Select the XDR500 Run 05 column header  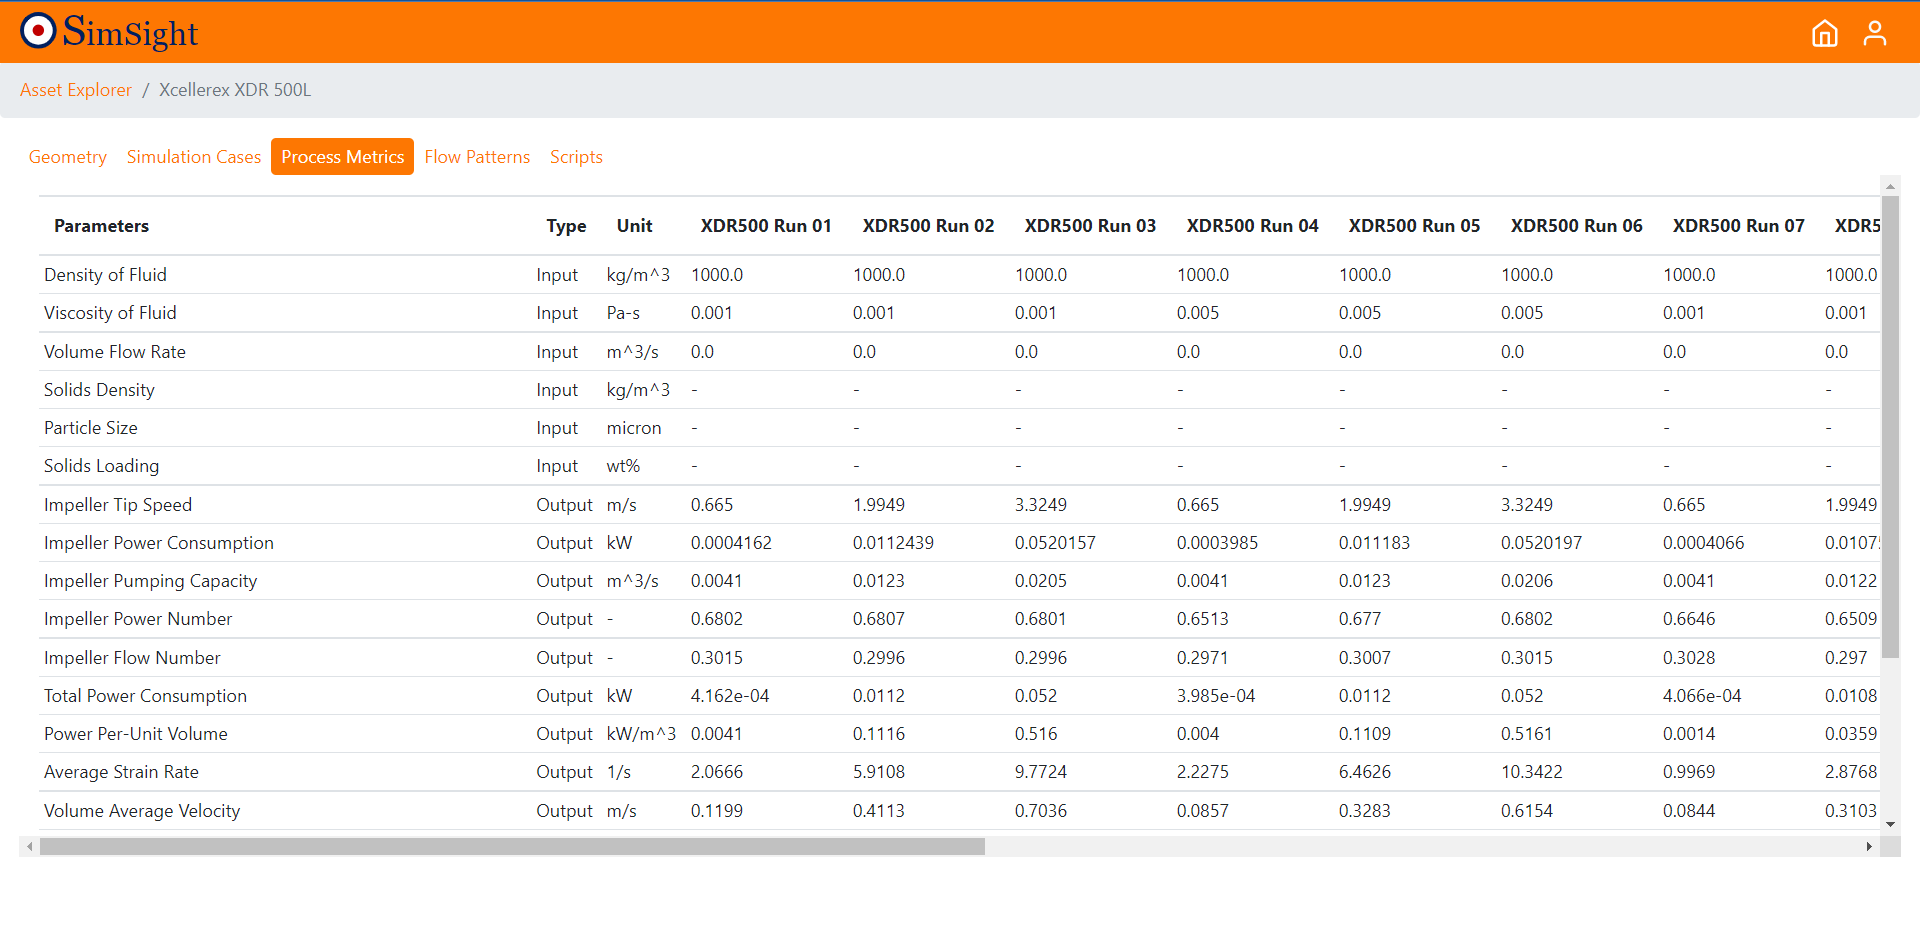1414,225
